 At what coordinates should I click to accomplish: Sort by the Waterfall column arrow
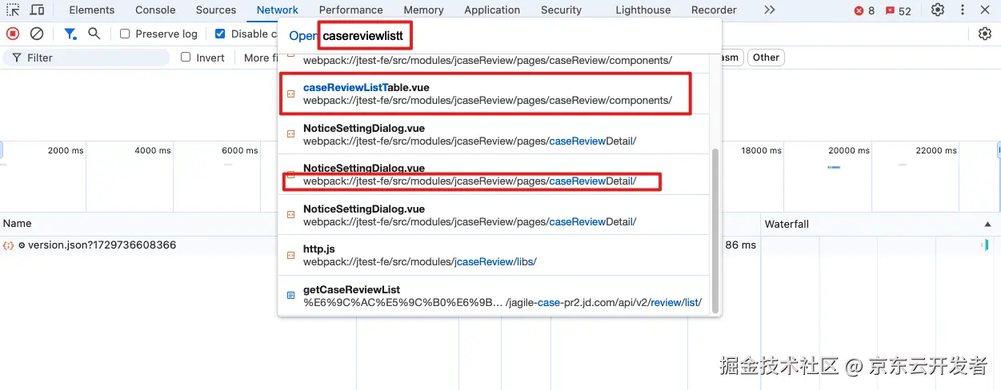pyautogui.click(x=988, y=224)
